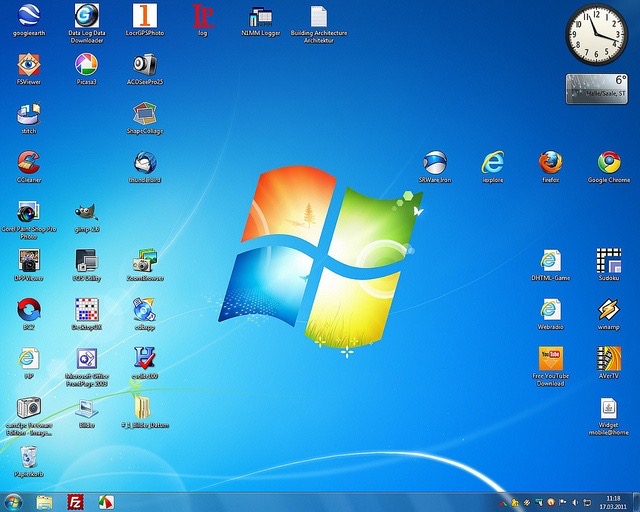
Task: Open the googleearth desktop shortcut
Action: click(x=29, y=20)
